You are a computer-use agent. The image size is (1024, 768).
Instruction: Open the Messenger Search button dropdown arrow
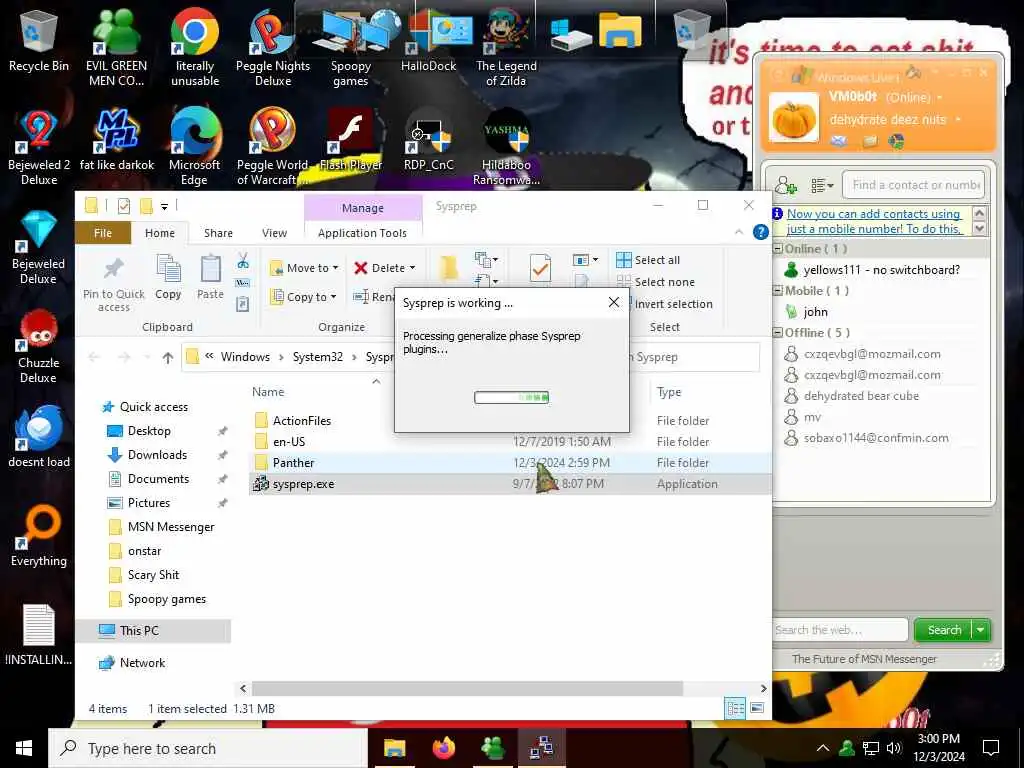981,630
